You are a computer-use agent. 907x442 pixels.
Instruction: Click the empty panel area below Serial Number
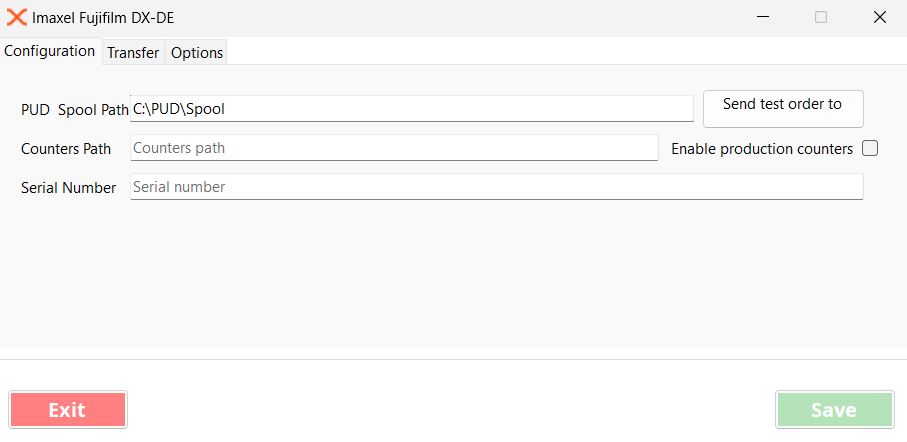(x=450, y=275)
